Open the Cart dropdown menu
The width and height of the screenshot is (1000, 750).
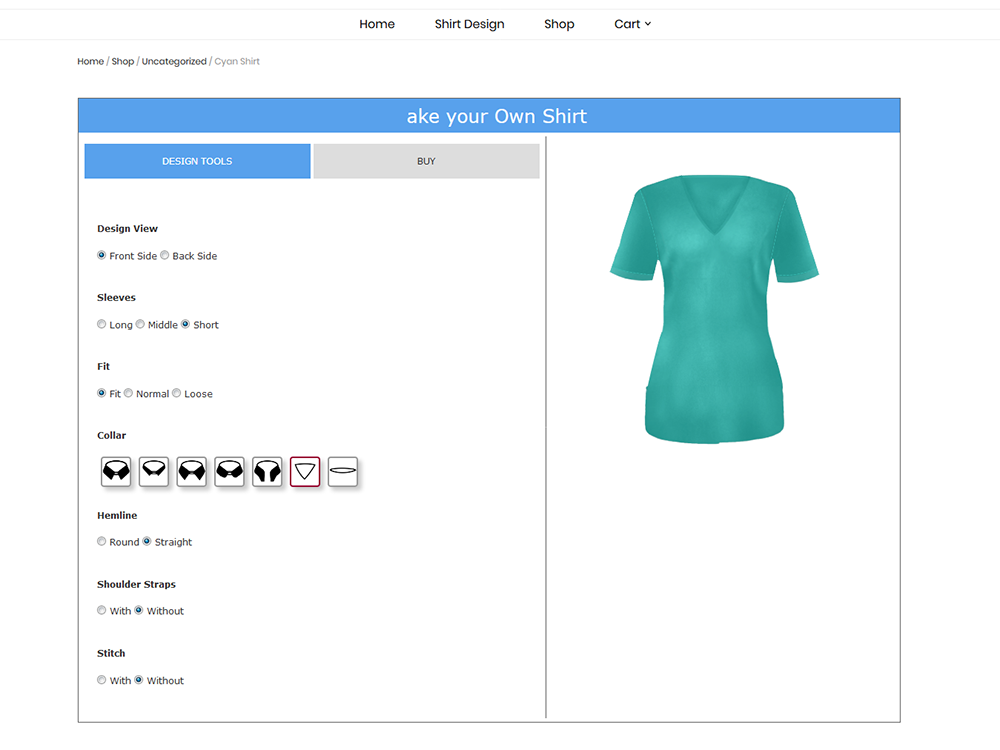tap(632, 24)
